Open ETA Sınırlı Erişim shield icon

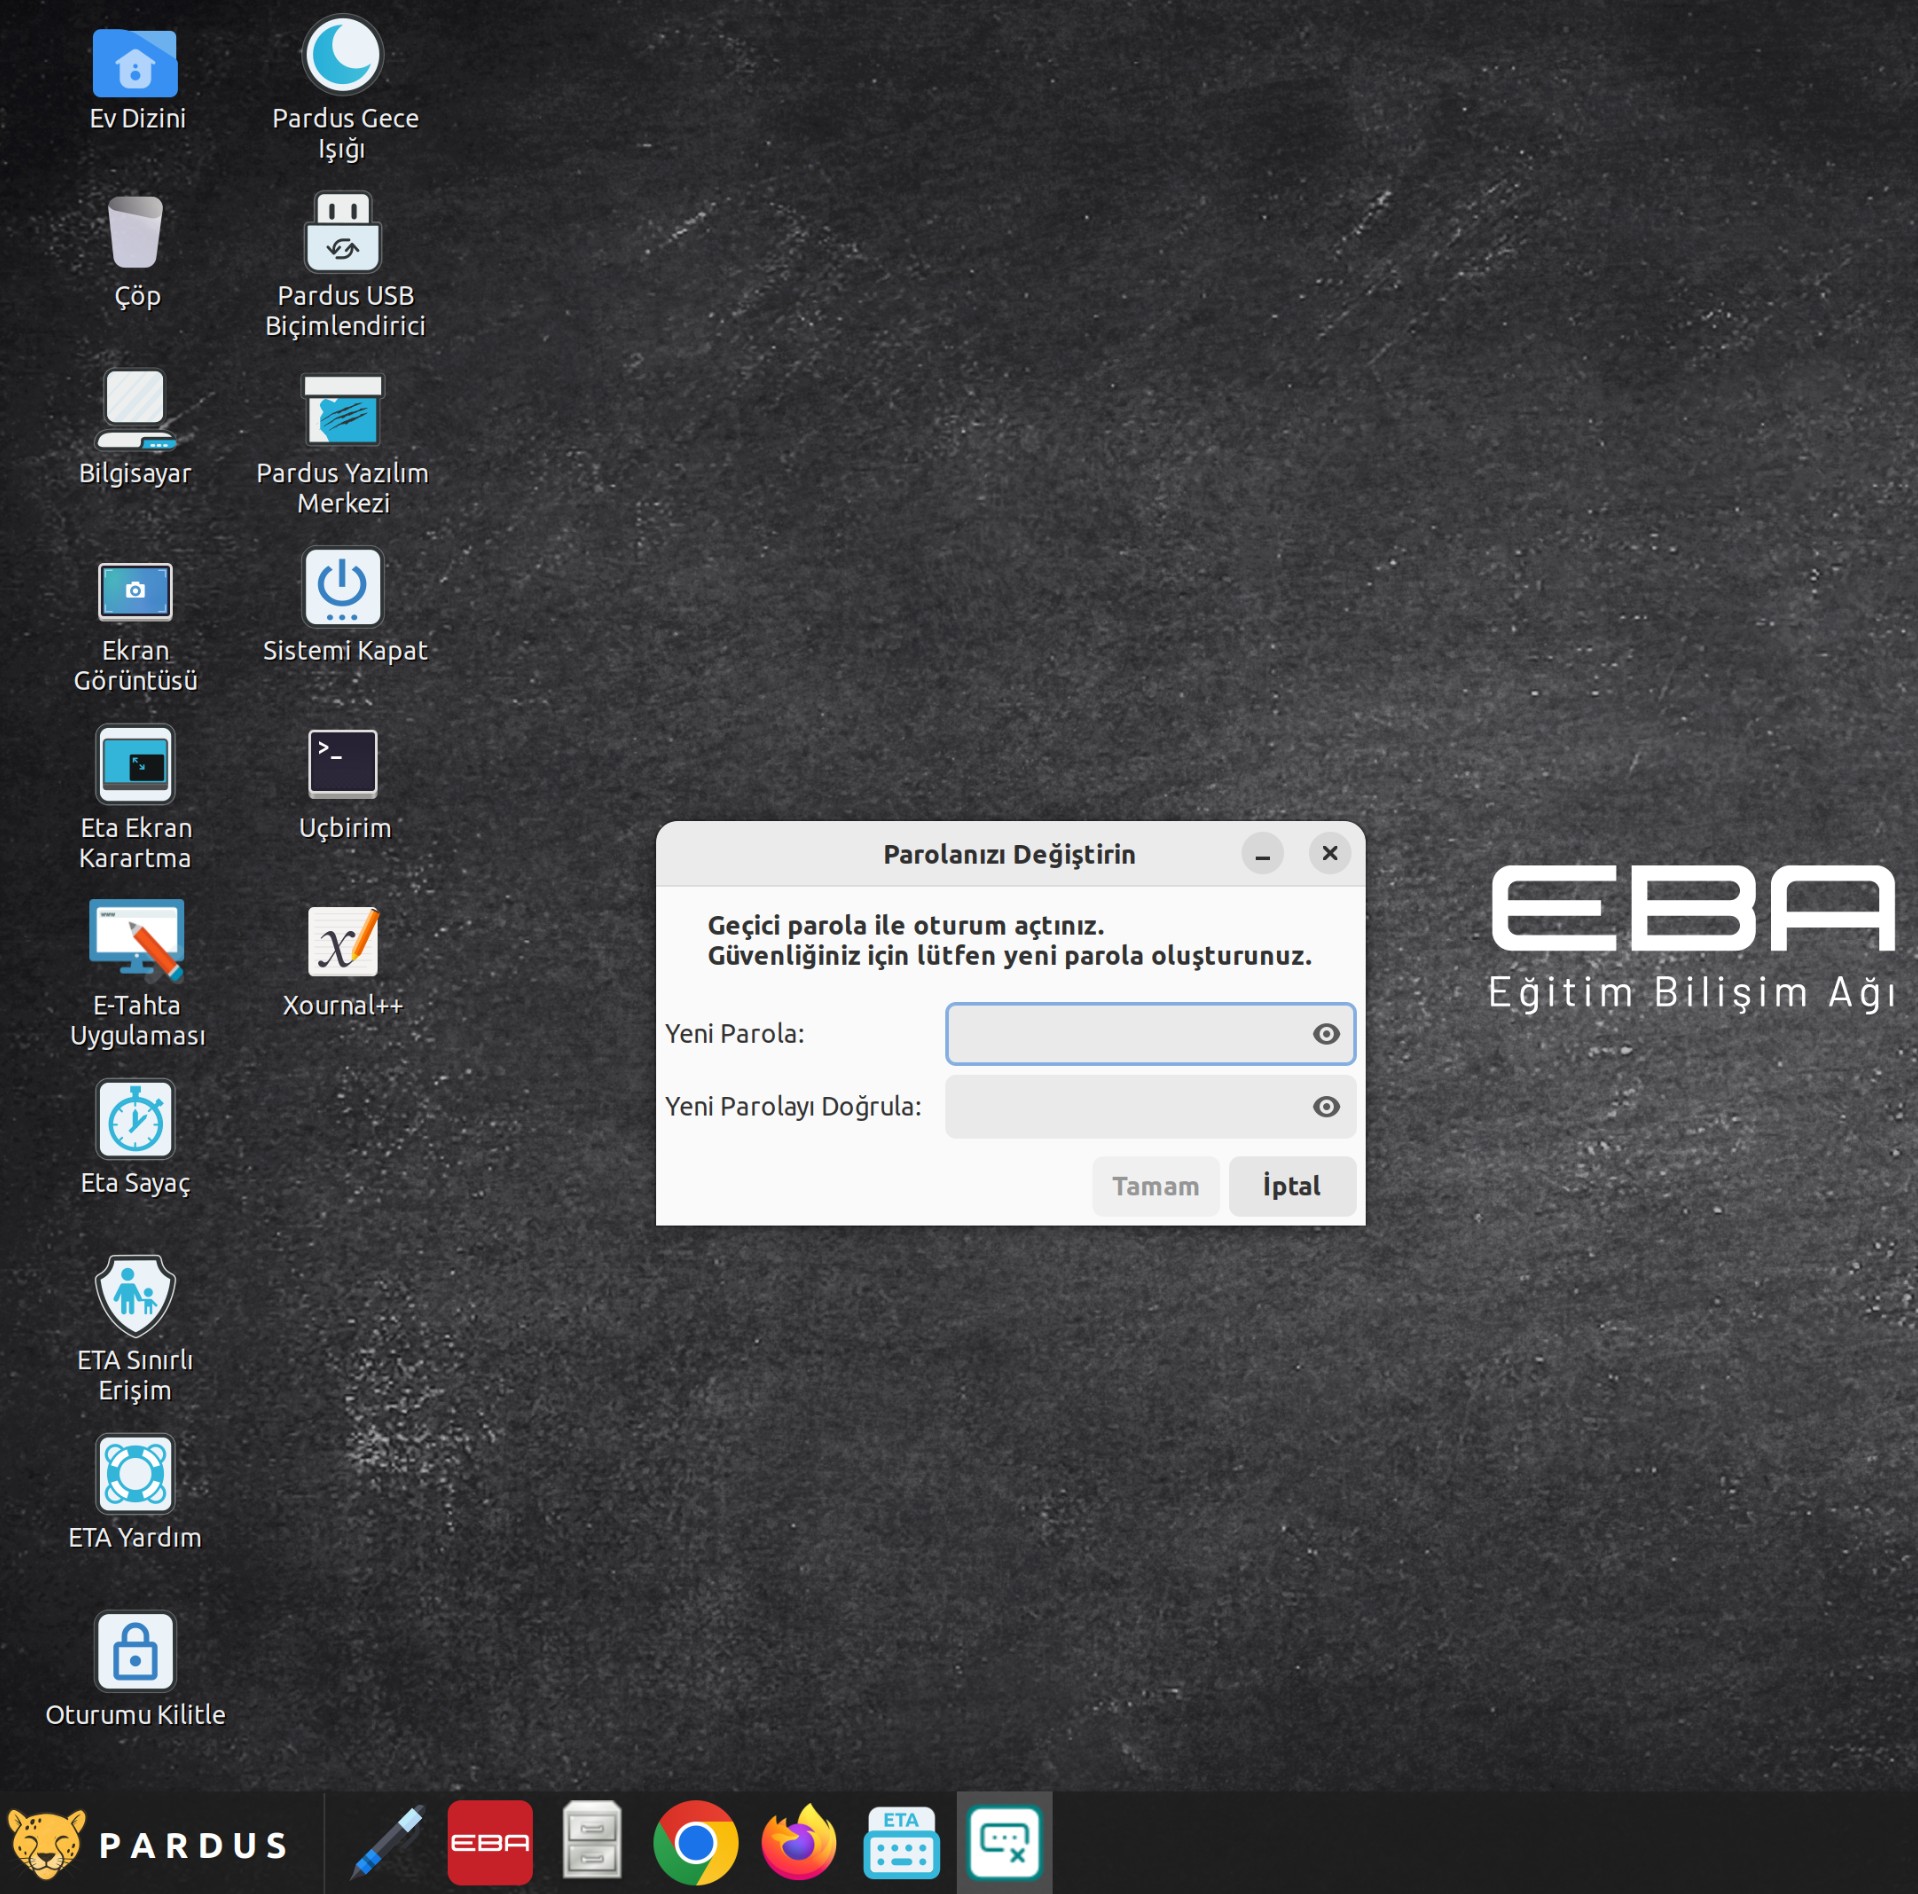pos(135,1296)
